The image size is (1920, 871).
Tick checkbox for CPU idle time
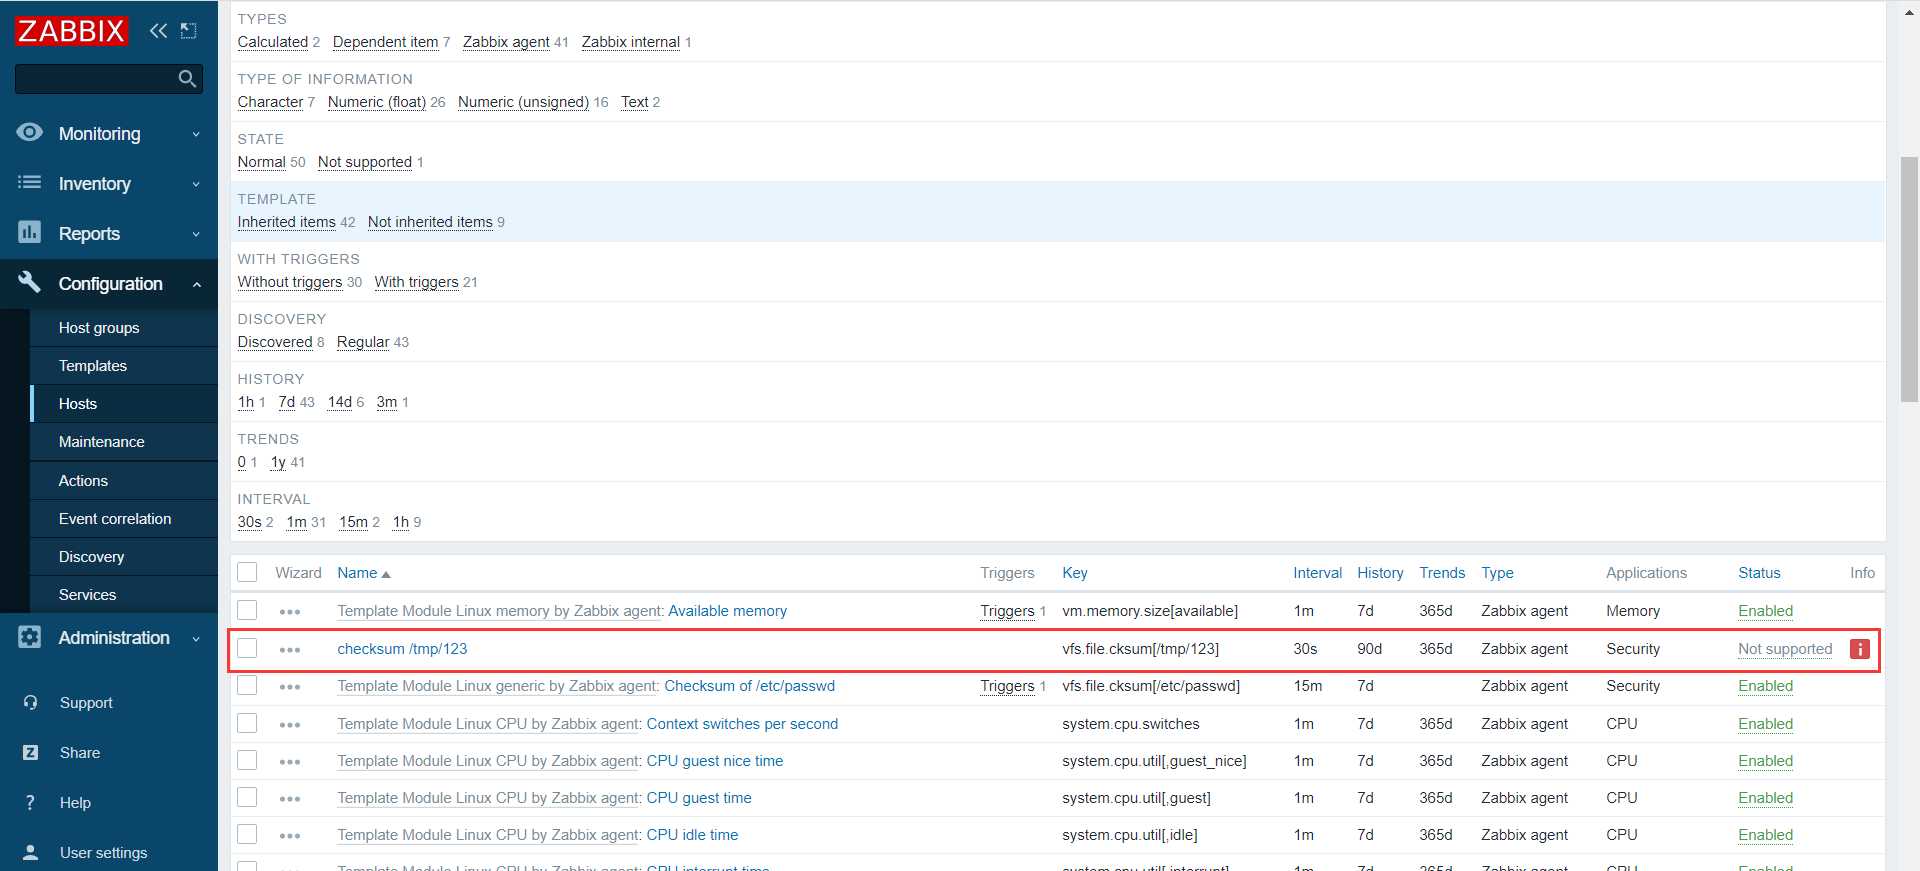point(247,834)
